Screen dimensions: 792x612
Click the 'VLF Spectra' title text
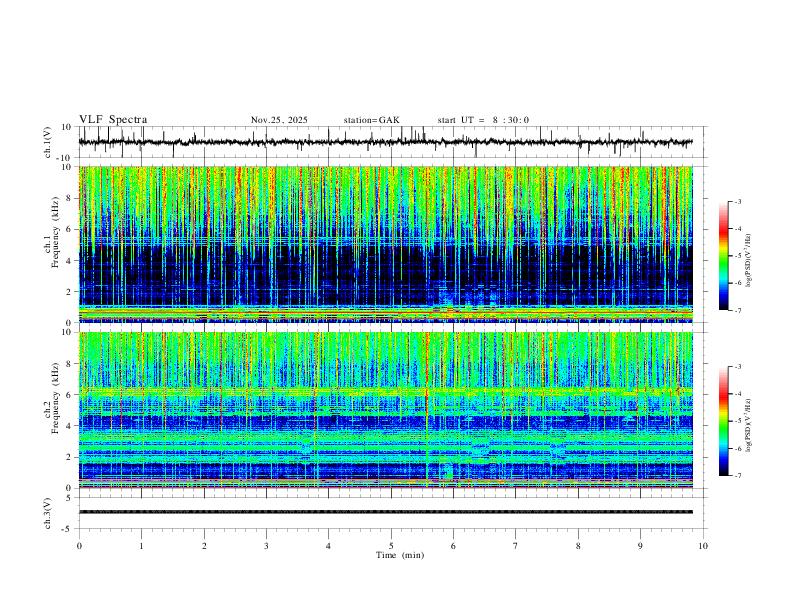113,120
